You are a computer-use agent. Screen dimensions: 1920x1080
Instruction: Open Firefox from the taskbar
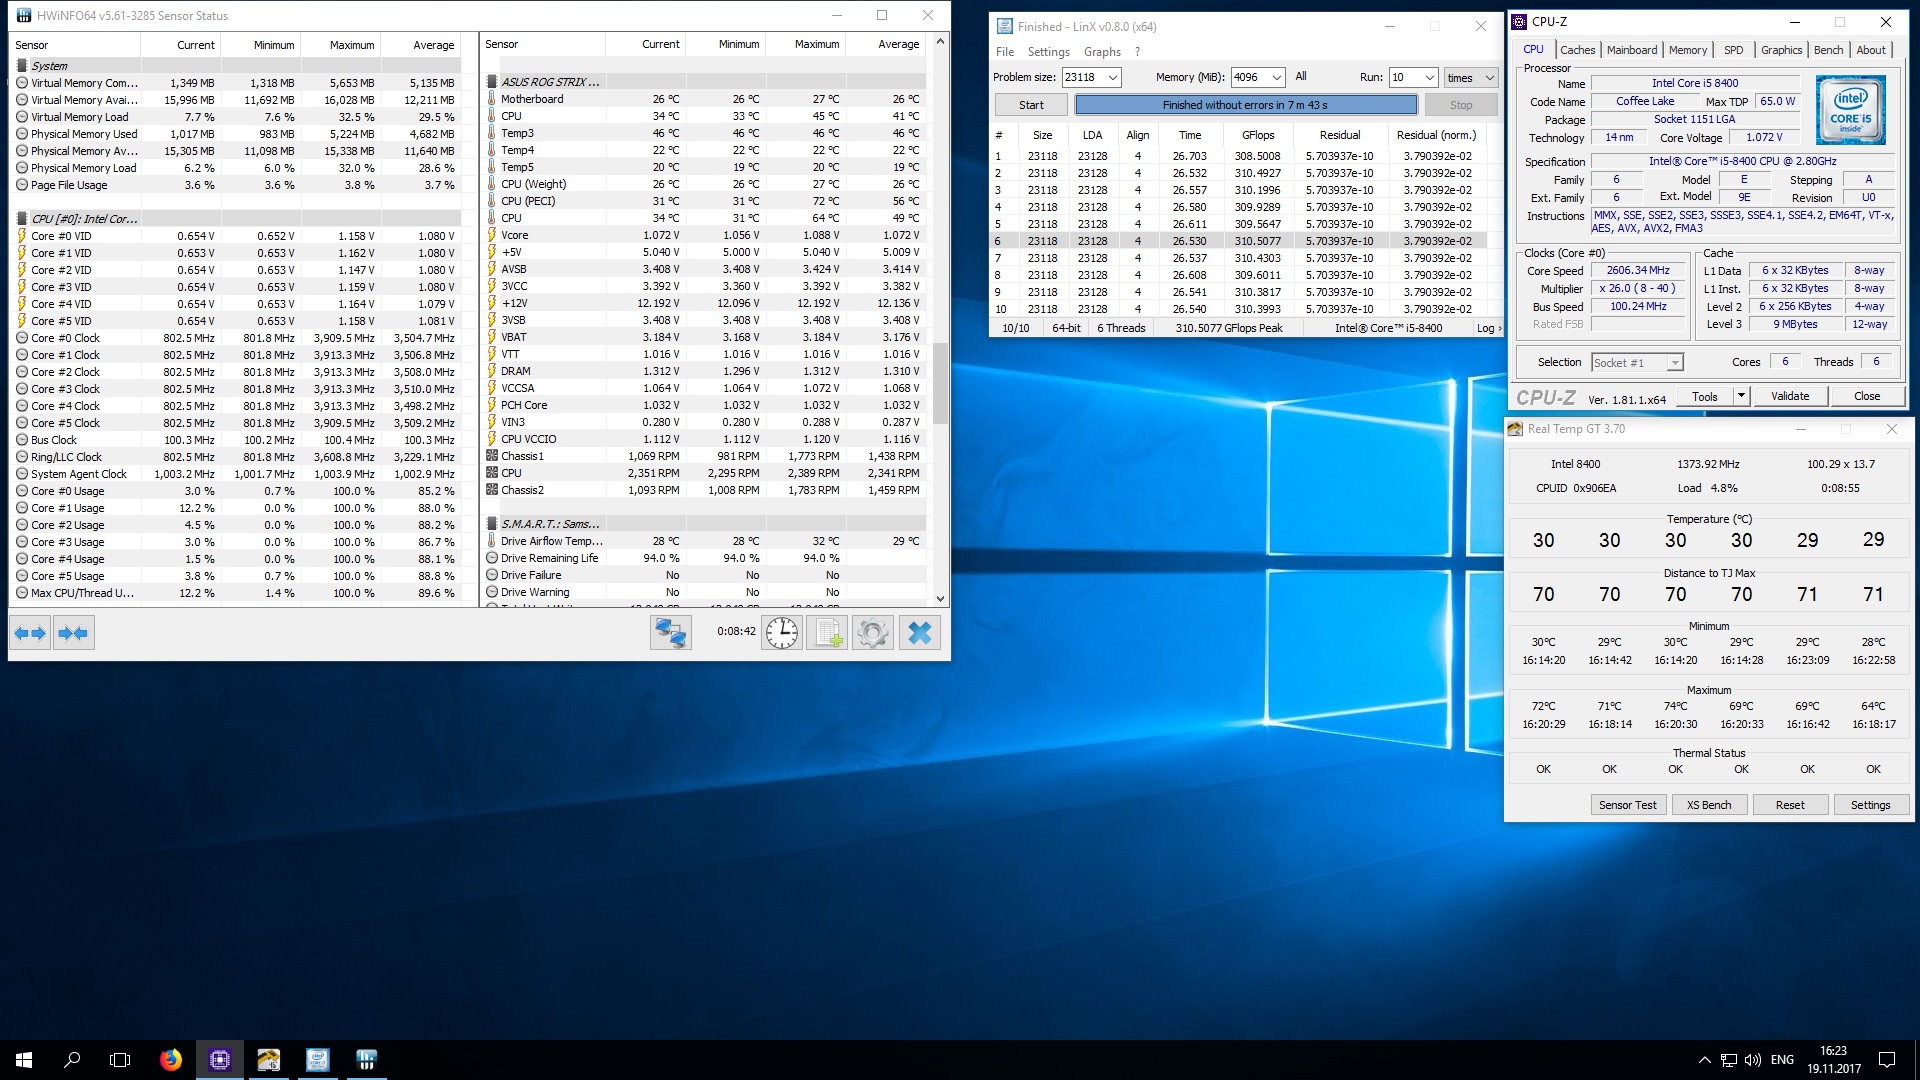coord(171,1059)
